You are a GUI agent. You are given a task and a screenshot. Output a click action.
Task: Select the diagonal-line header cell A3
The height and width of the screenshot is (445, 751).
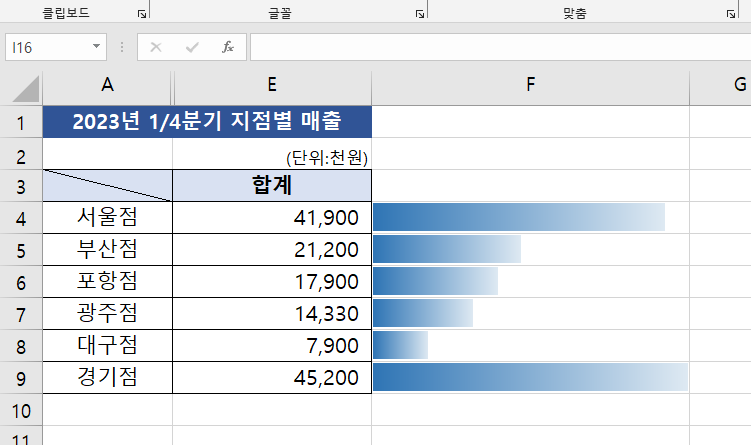coord(107,186)
